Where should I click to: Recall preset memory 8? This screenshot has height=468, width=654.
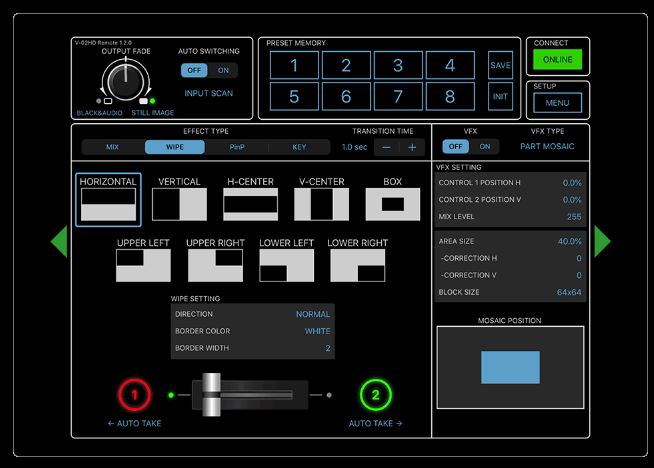click(450, 96)
